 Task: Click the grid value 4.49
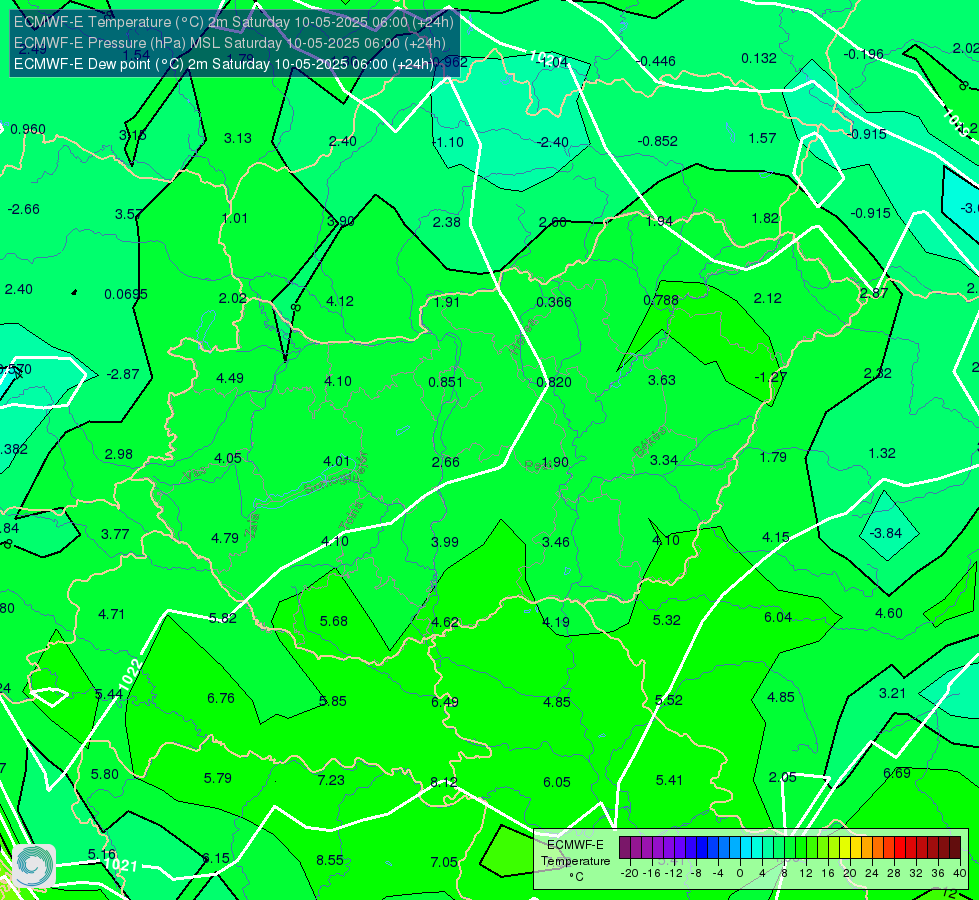coord(230,378)
